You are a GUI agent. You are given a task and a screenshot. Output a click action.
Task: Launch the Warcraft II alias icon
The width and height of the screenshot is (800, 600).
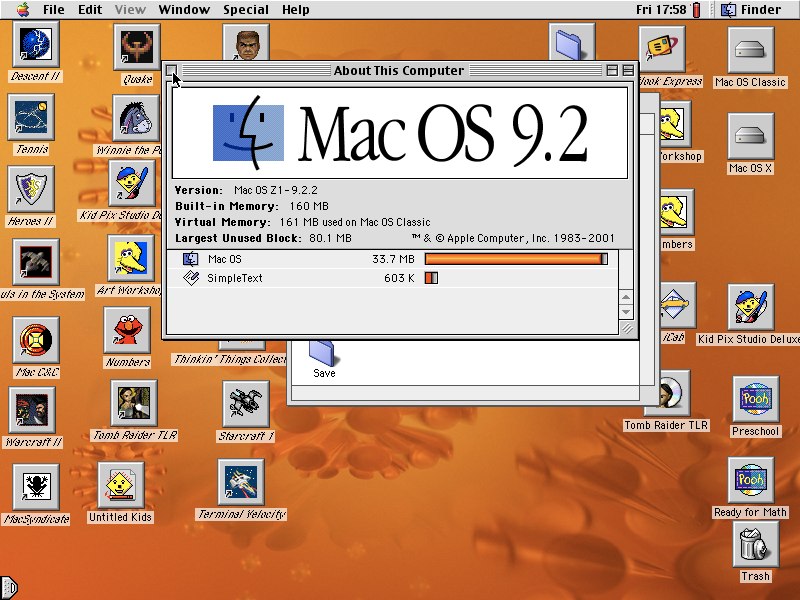point(32,410)
